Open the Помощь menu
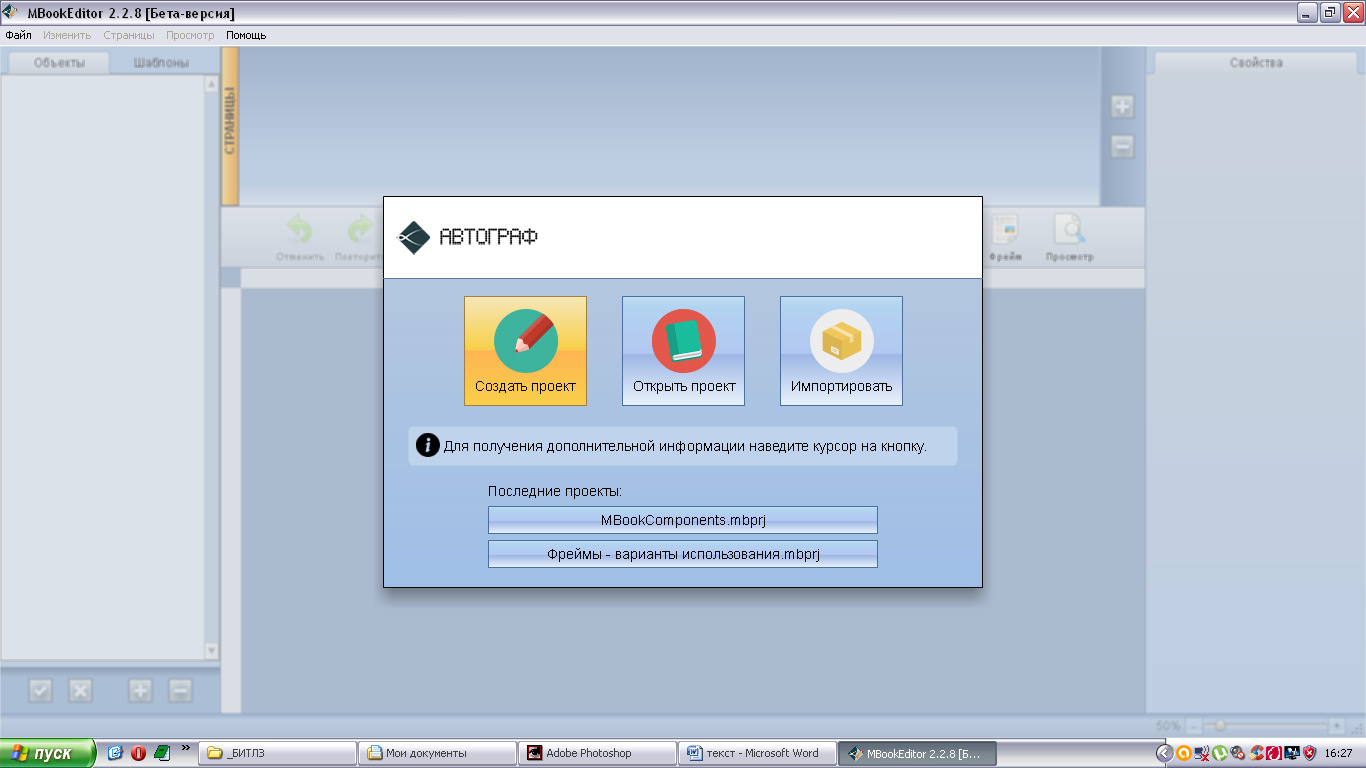1366x768 pixels. pos(246,35)
